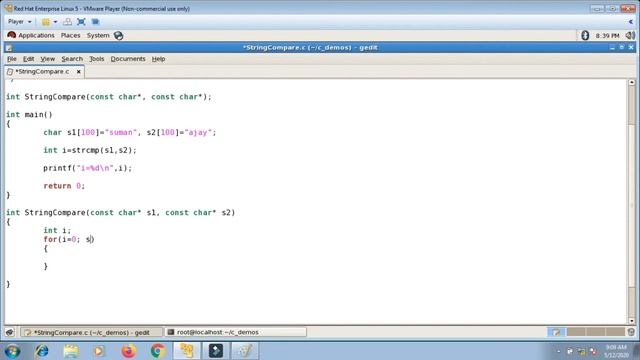Viewport: 640px width, 360px height.
Task: Open gedit Search menu
Action: coord(72,59)
